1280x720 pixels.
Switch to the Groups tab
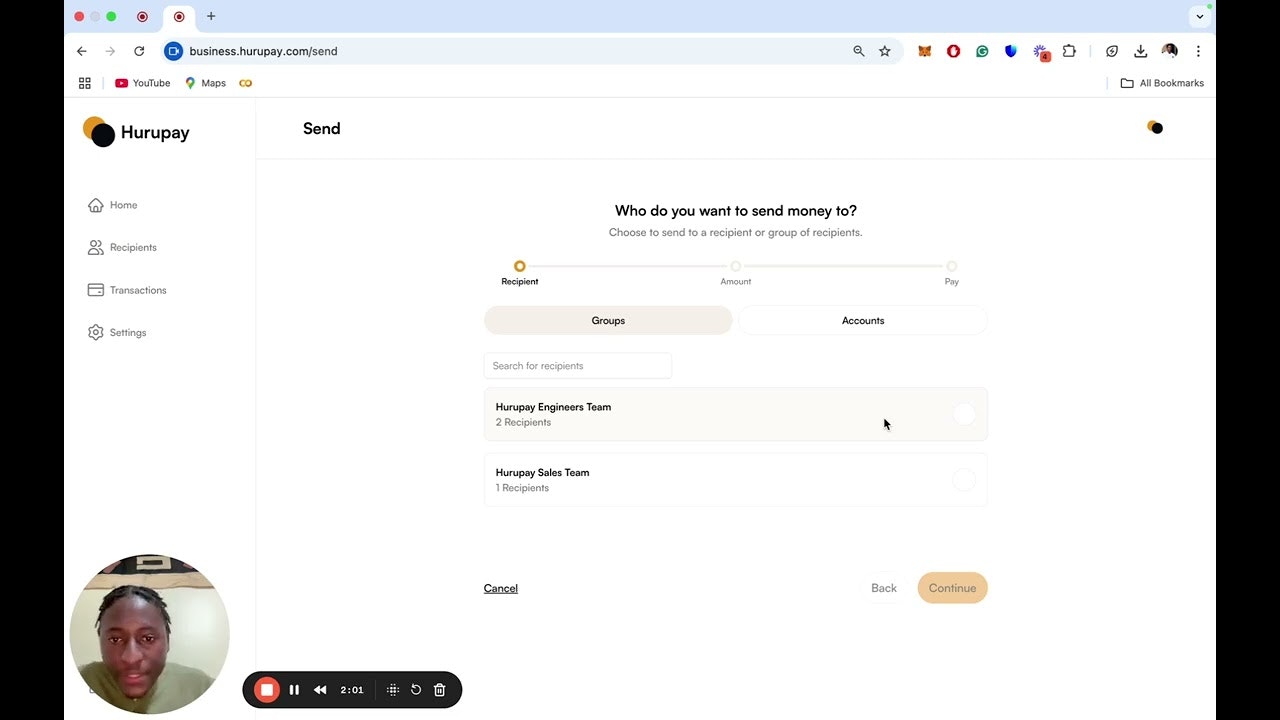[x=608, y=321]
